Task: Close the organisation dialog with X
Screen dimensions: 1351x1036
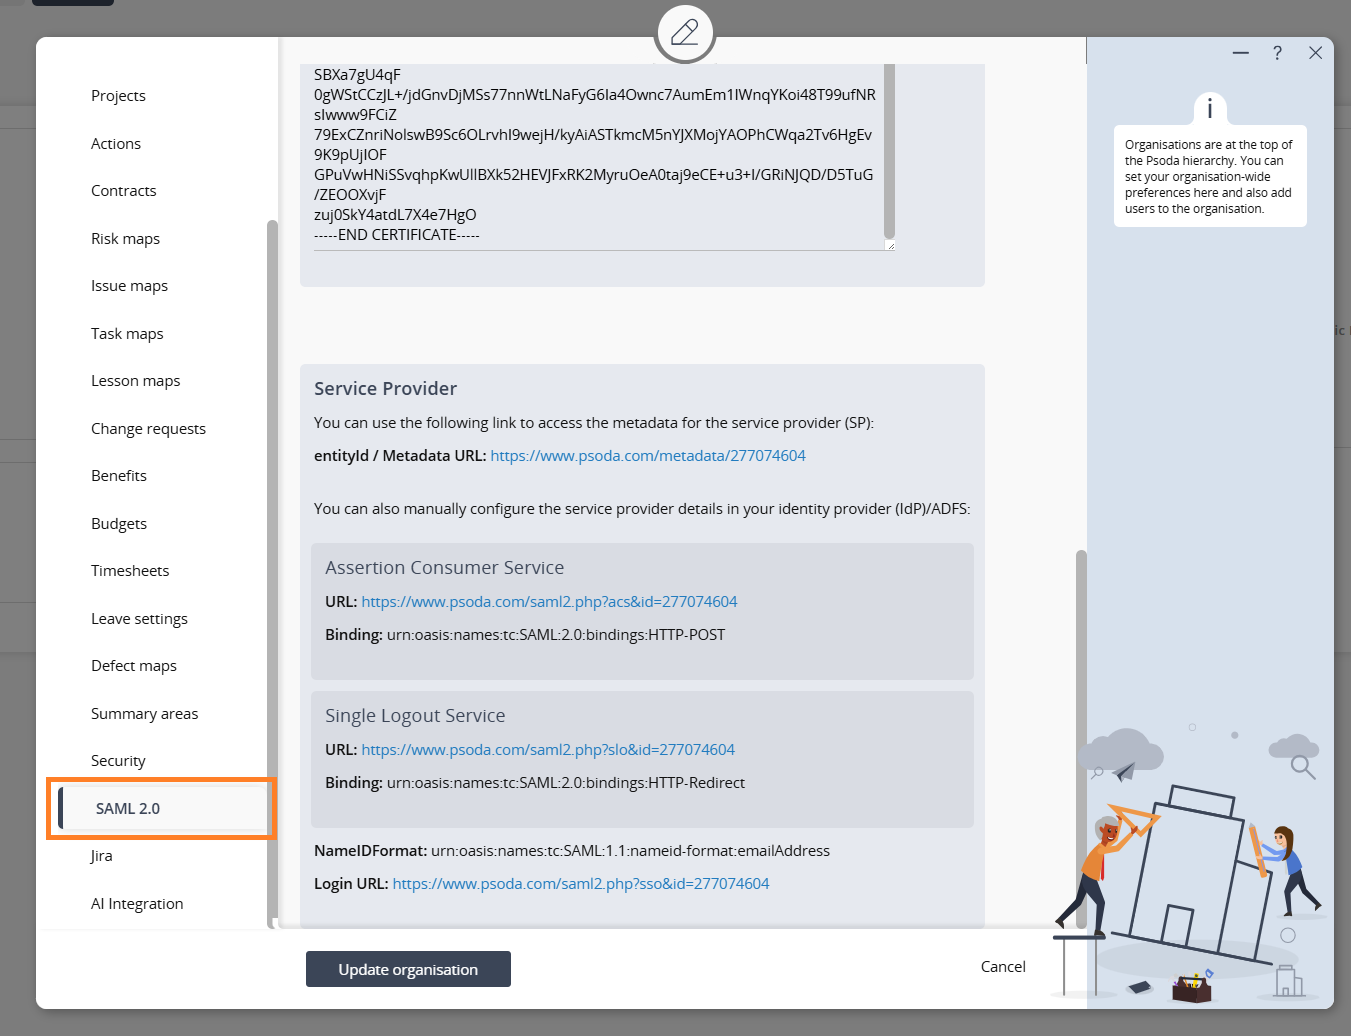Action: point(1315,53)
